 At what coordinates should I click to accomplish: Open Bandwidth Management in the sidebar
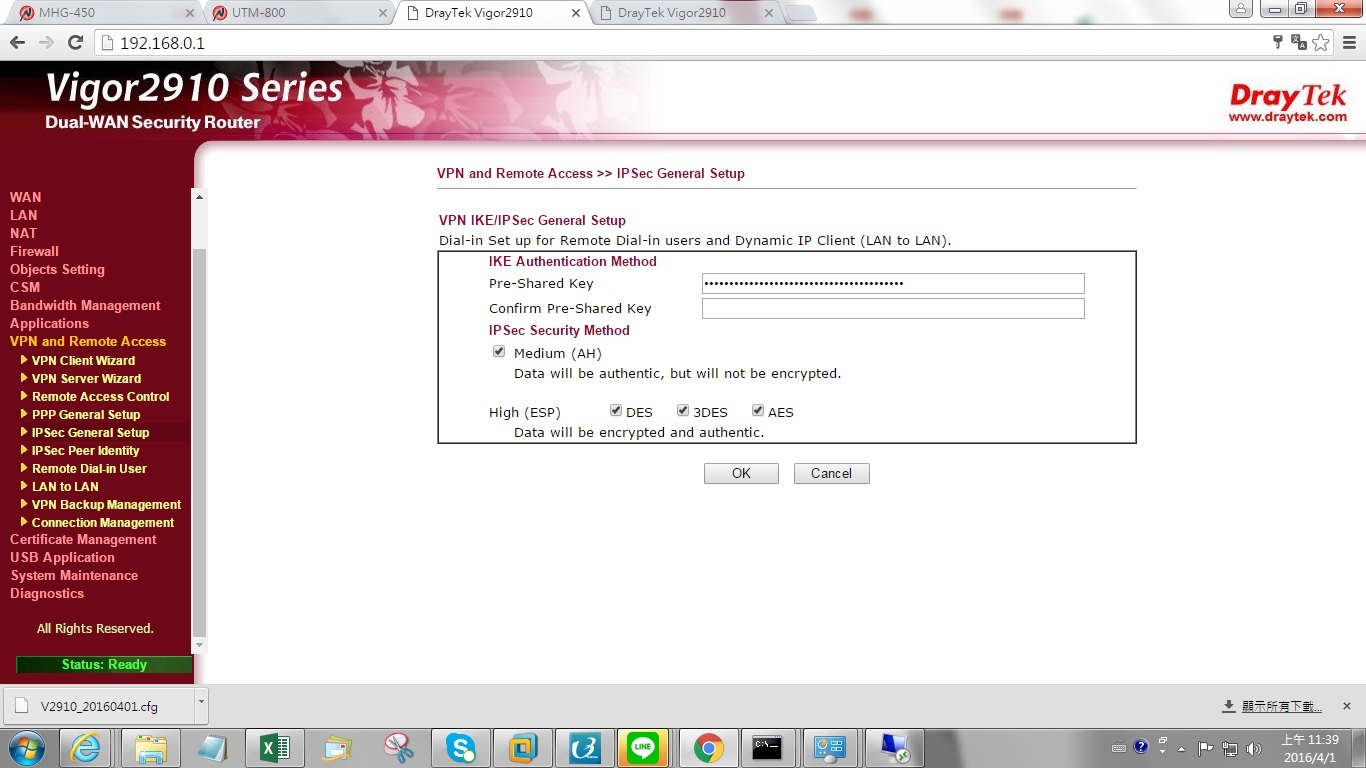click(x=85, y=305)
